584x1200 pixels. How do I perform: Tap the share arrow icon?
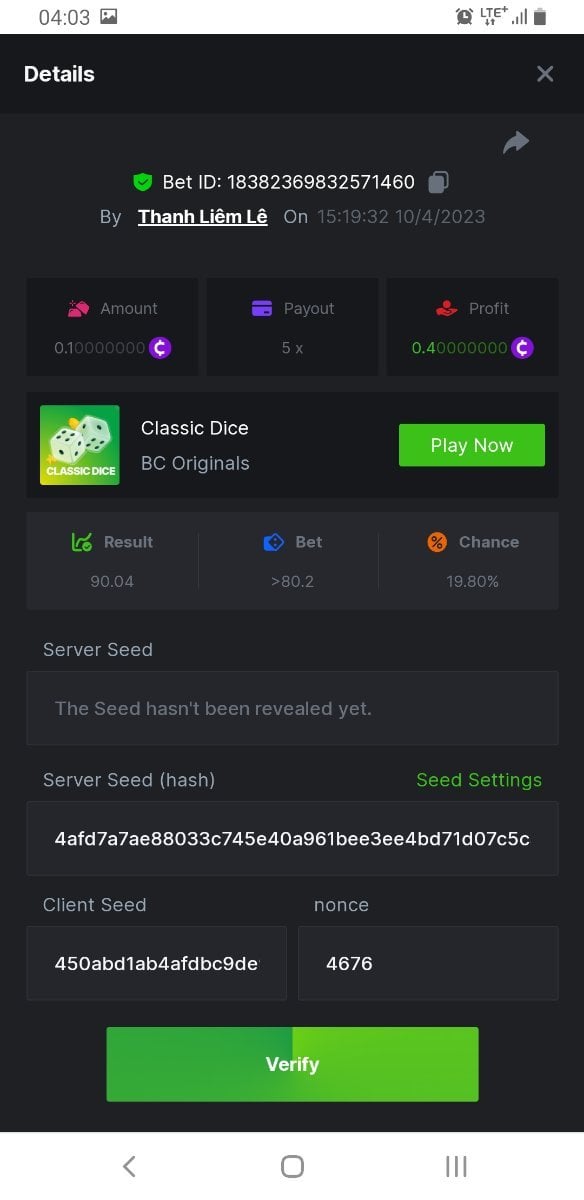(x=516, y=143)
